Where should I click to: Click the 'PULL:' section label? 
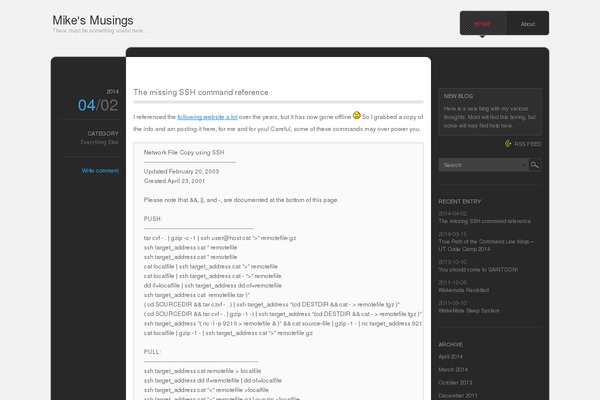pyautogui.click(x=152, y=352)
